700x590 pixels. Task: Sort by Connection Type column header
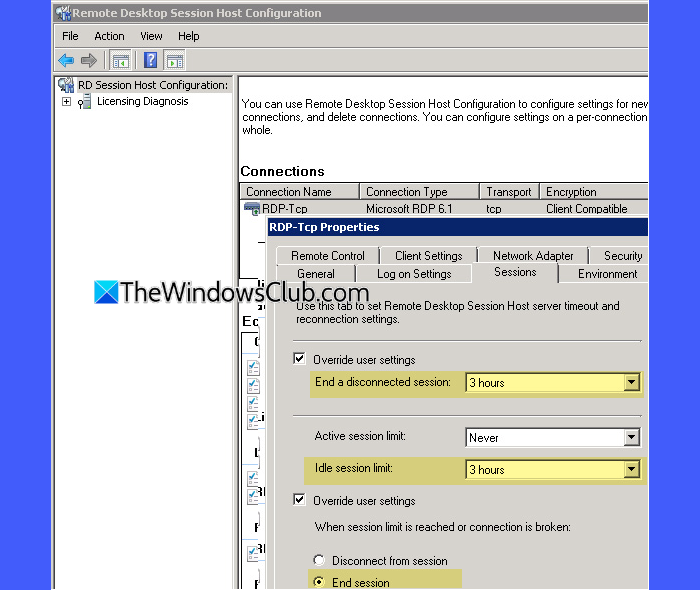pos(419,191)
